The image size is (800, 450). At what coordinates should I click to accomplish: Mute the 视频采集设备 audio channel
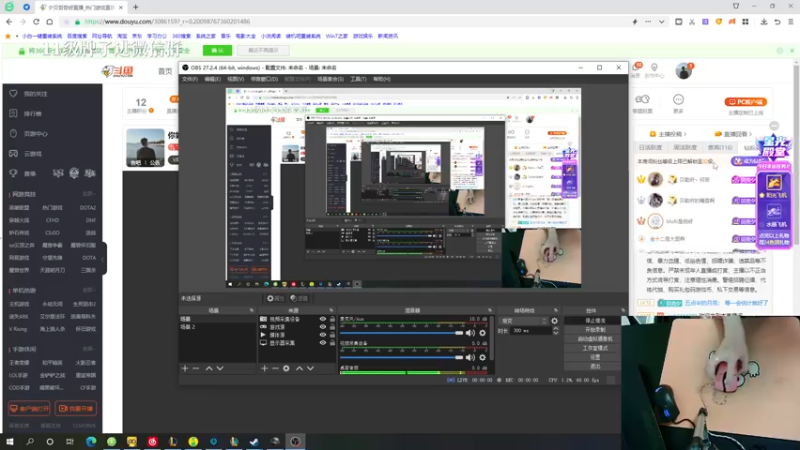(470, 358)
